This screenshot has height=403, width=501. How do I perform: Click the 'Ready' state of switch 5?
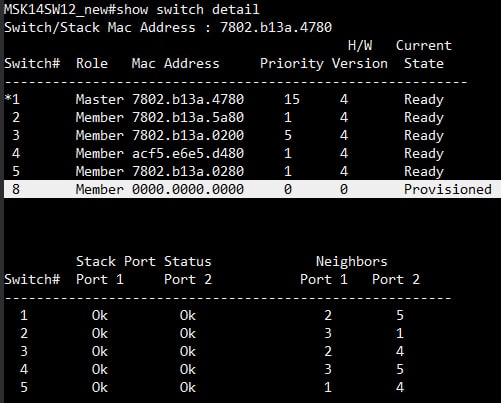(424, 172)
